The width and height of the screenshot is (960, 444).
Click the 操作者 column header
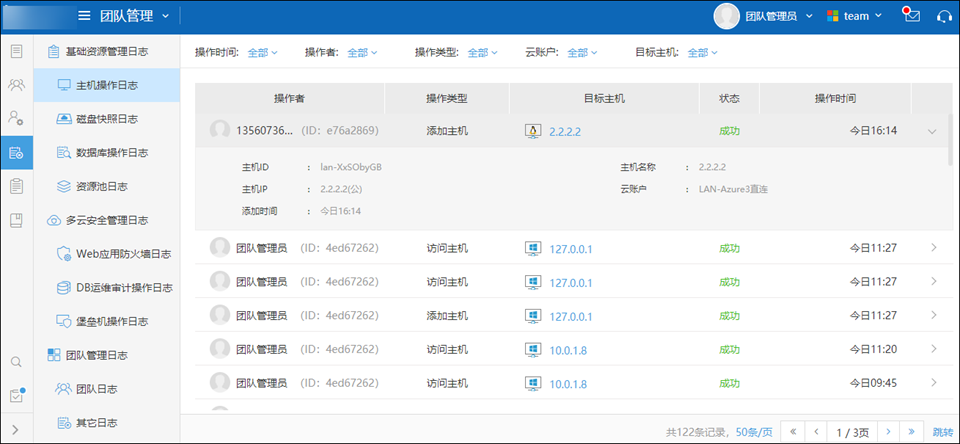click(290, 99)
